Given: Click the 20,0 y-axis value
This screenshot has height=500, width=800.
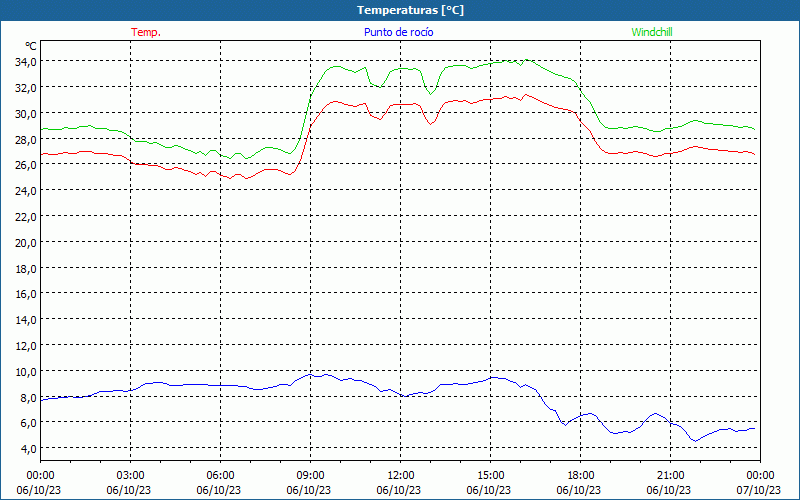Looking at the screenshot, I should pyautogui.click(x=26, y=243).
